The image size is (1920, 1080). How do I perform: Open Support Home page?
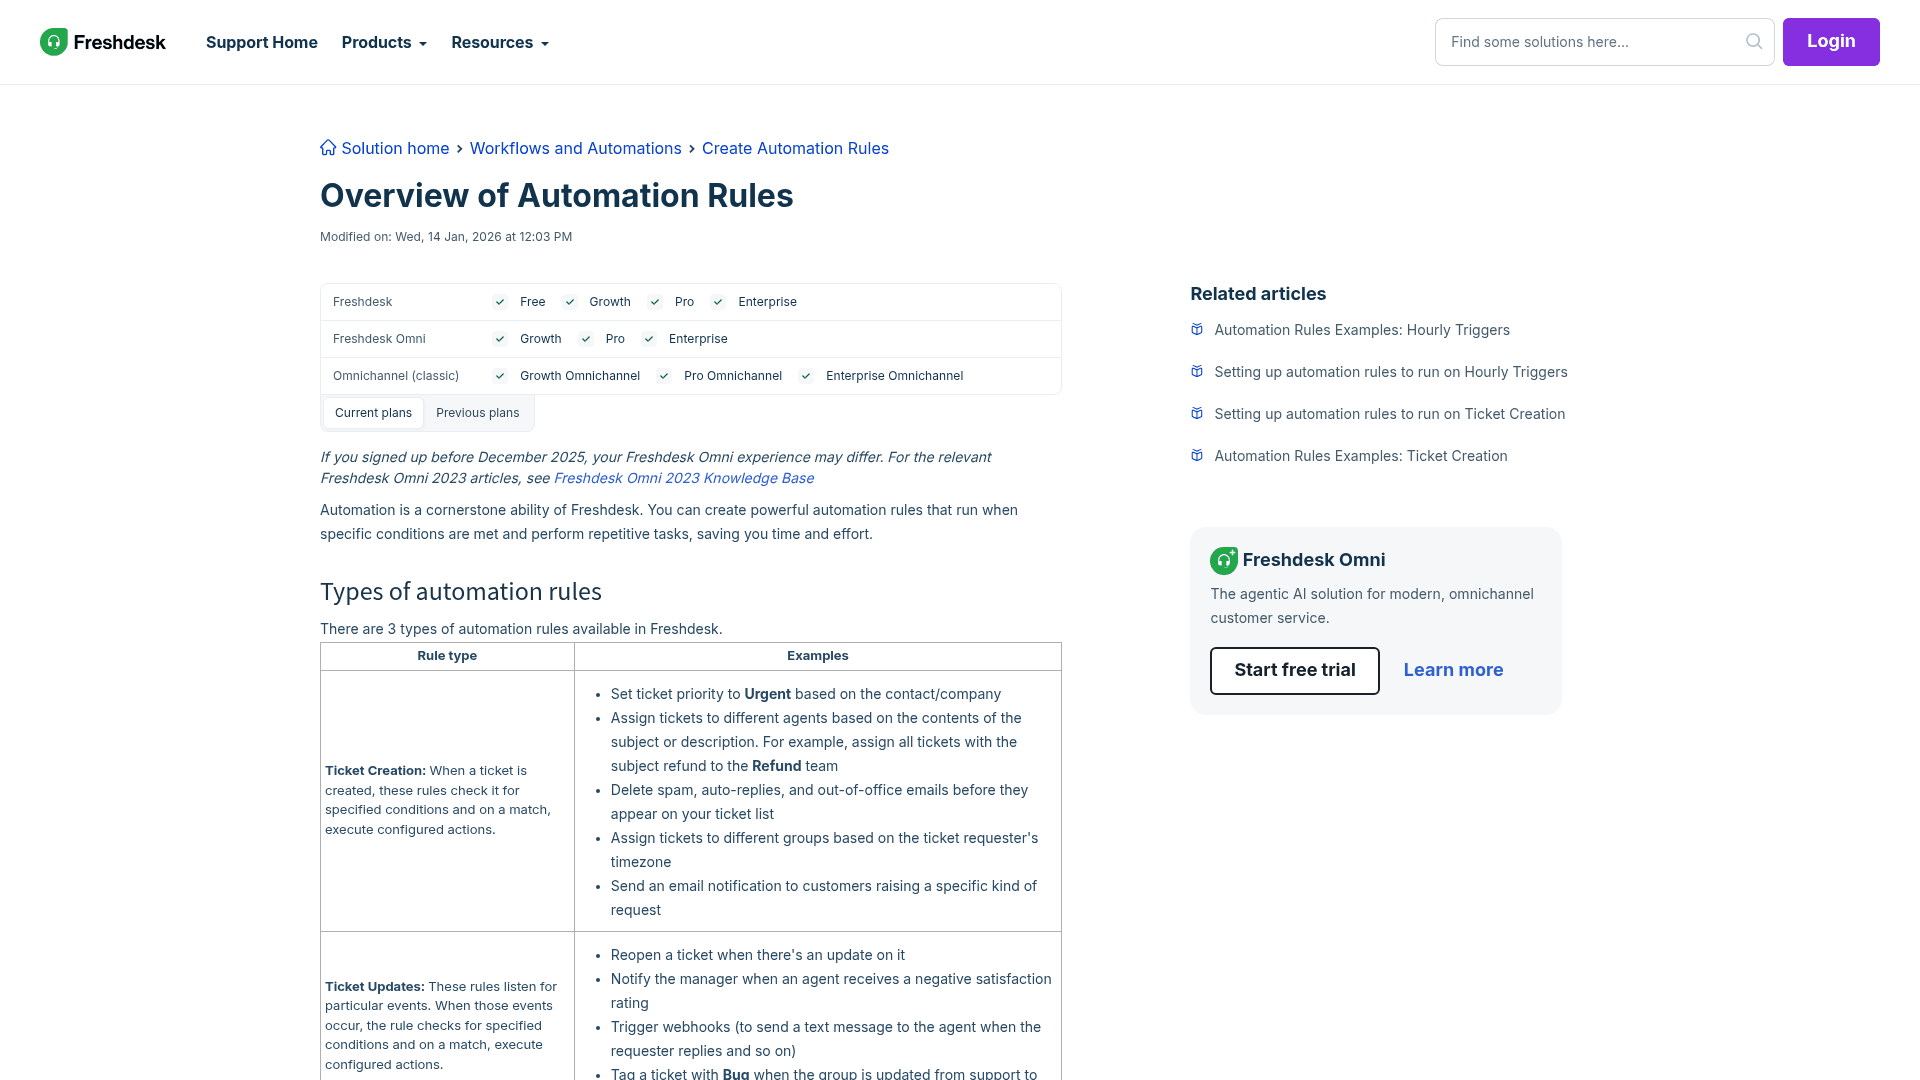click(x=262, y=42)
